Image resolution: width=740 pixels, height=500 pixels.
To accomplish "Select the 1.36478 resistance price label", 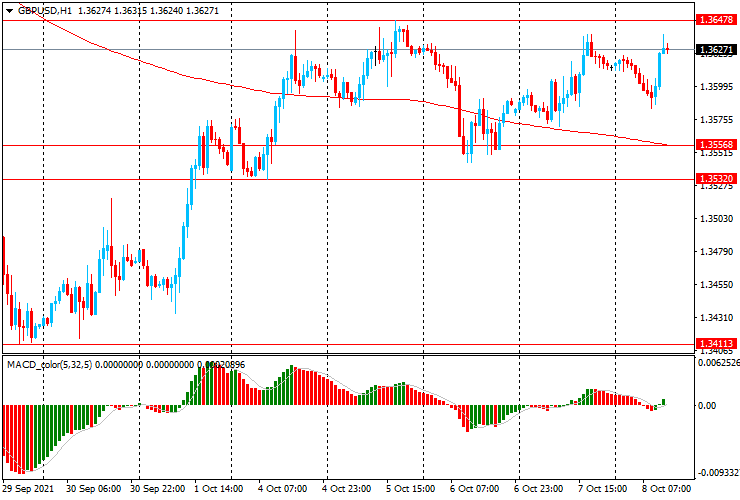I will pyautogui.click(x=716, y=20).
